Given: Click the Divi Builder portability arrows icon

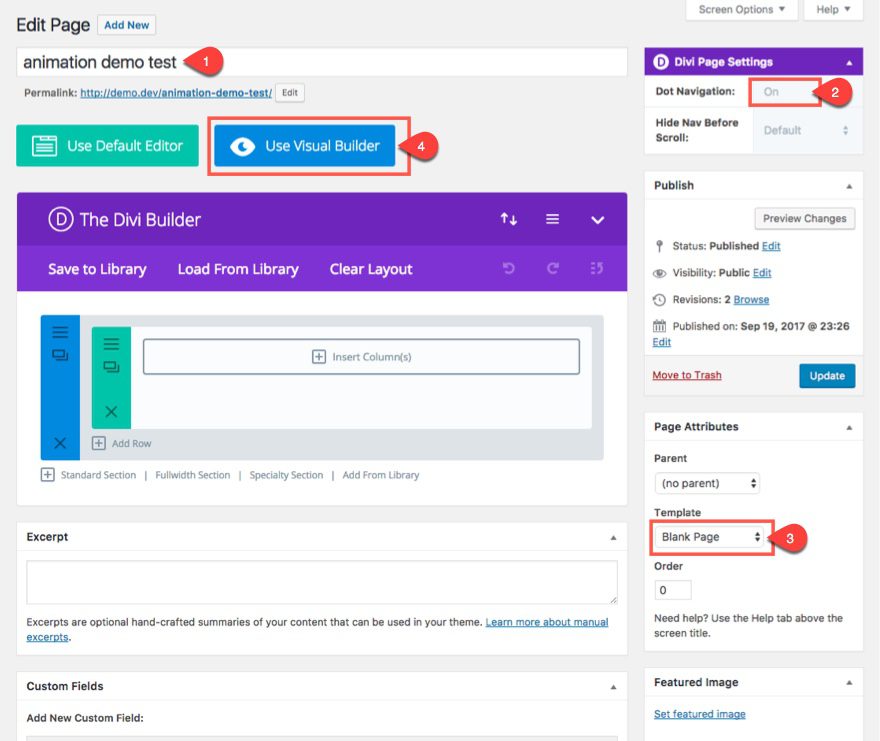Looking at the screenshot, I should [x=509, y=219].
